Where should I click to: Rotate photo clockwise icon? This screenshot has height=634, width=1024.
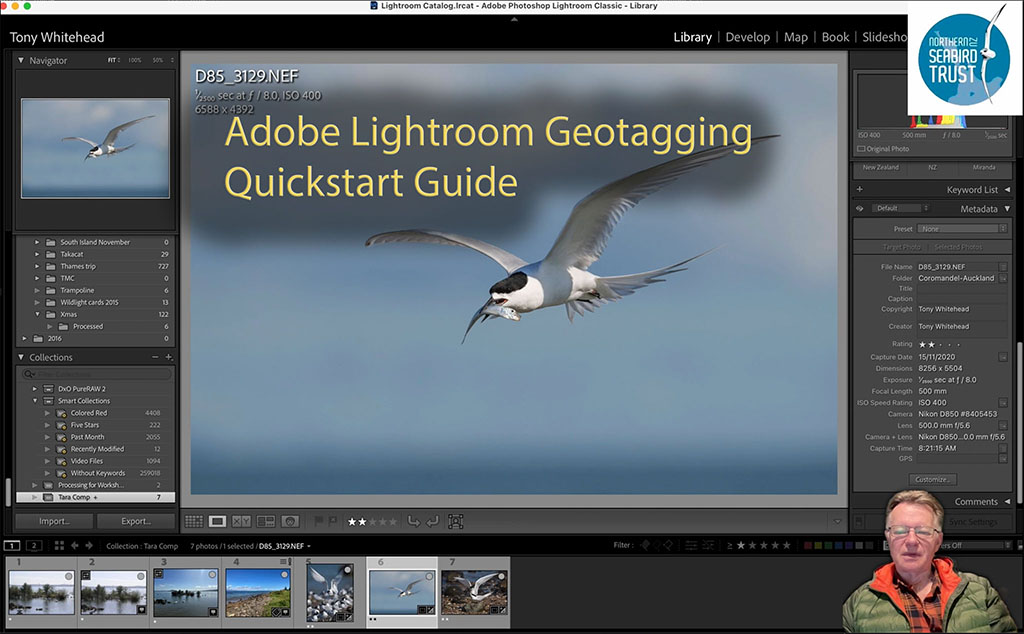[432, 521]
